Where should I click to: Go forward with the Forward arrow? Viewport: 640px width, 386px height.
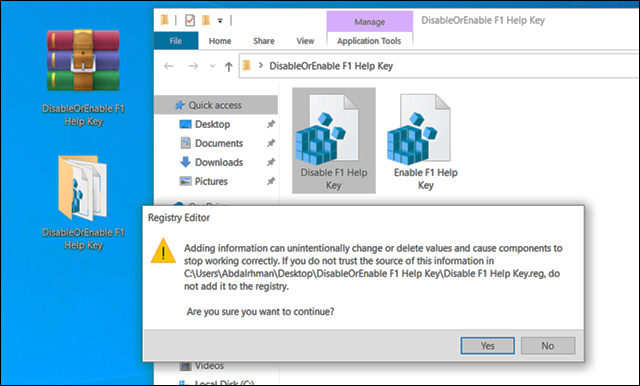[193, 66]
